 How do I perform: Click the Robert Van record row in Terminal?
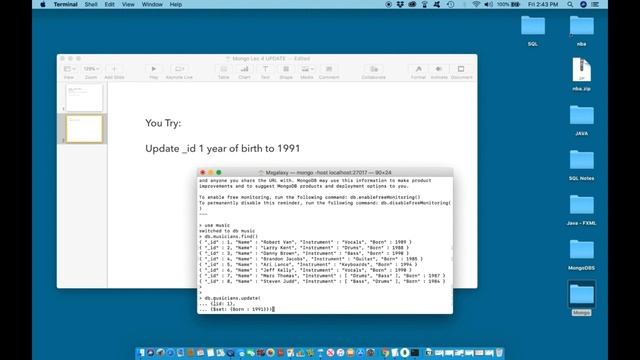click(305, 242)
